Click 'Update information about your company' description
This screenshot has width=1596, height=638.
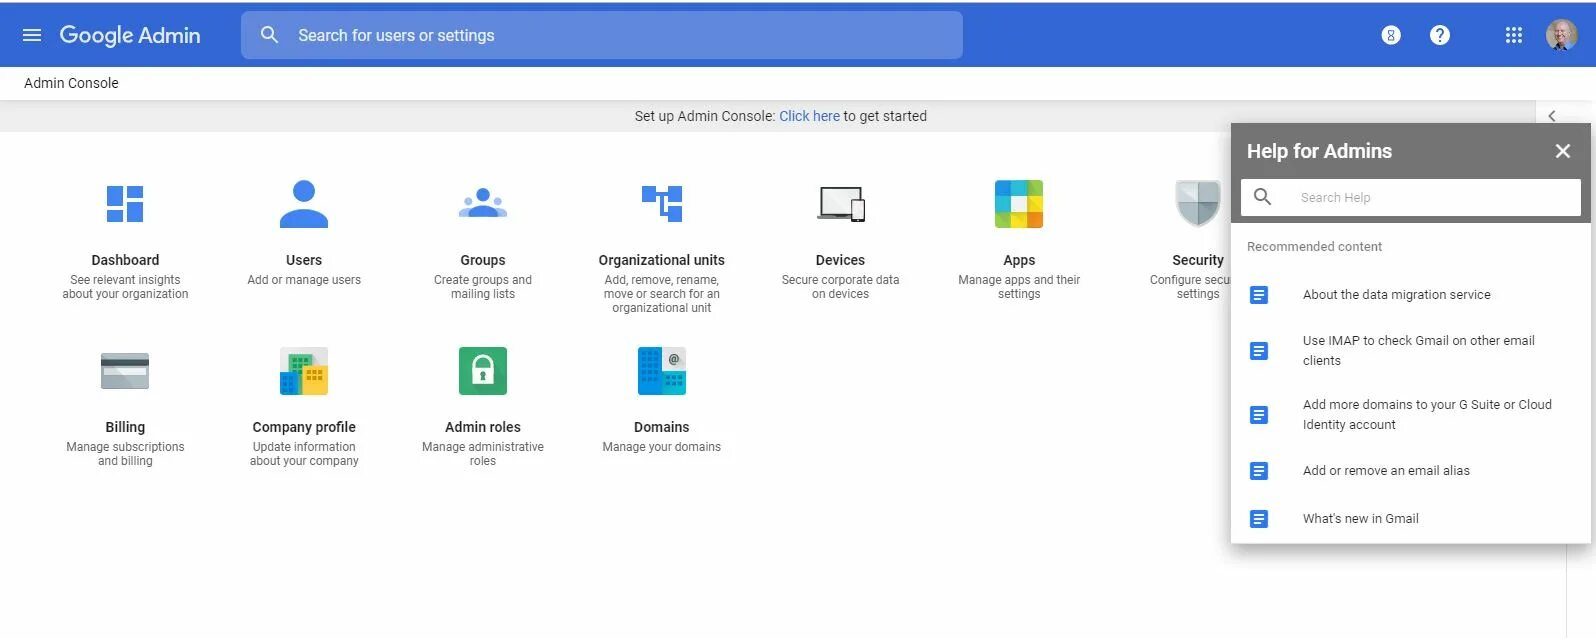tap(304, 454)
